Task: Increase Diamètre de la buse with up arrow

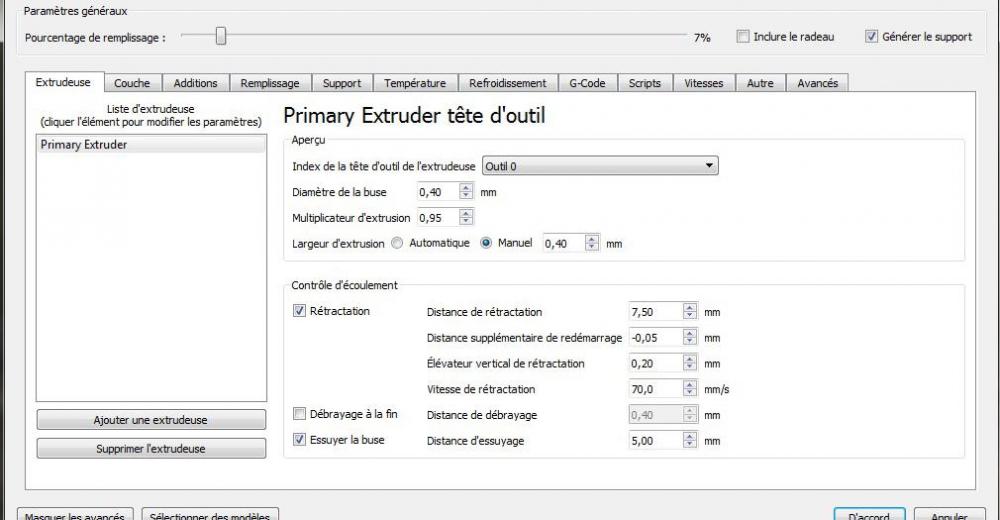Action: click(x=466, y=188)
